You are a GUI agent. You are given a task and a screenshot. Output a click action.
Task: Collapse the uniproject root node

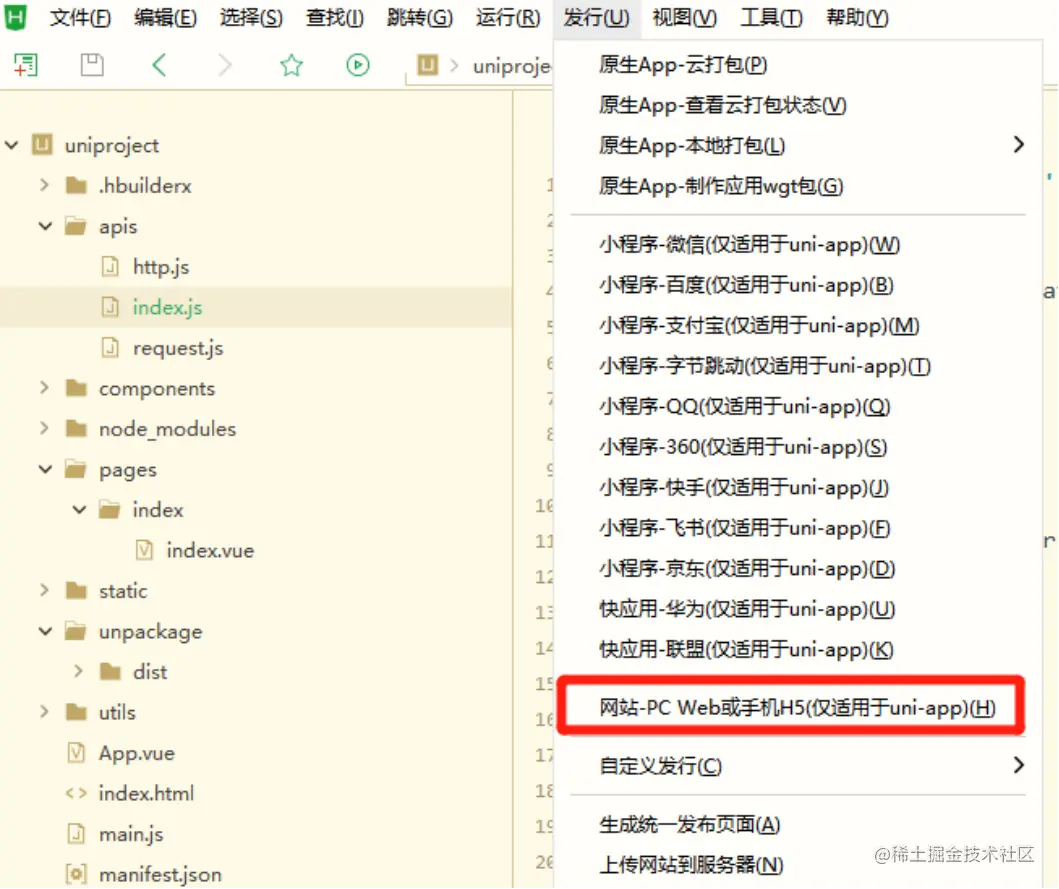[11, 145]
